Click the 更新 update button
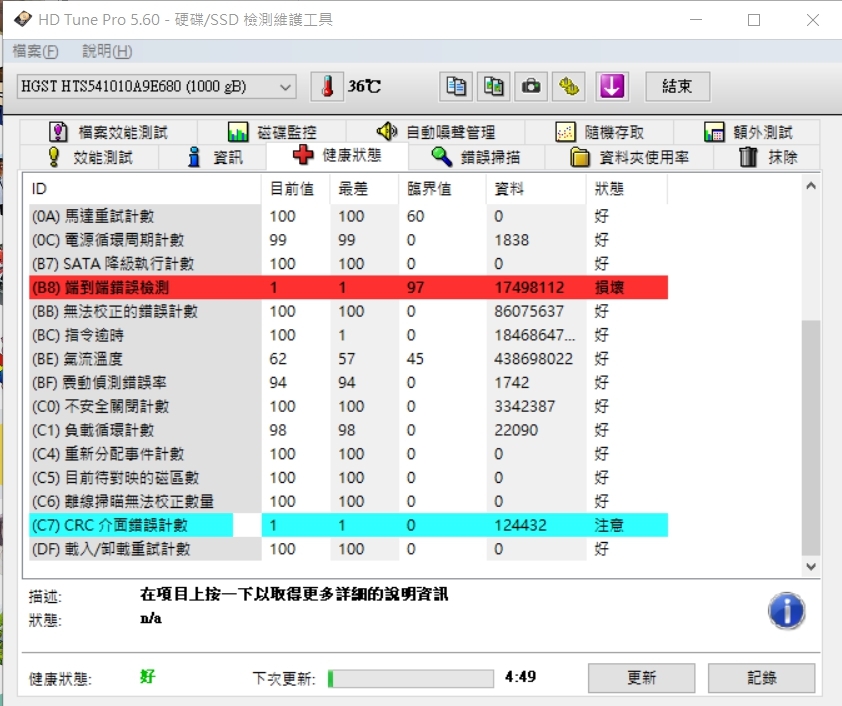842x706 pixels. (641, 678)
